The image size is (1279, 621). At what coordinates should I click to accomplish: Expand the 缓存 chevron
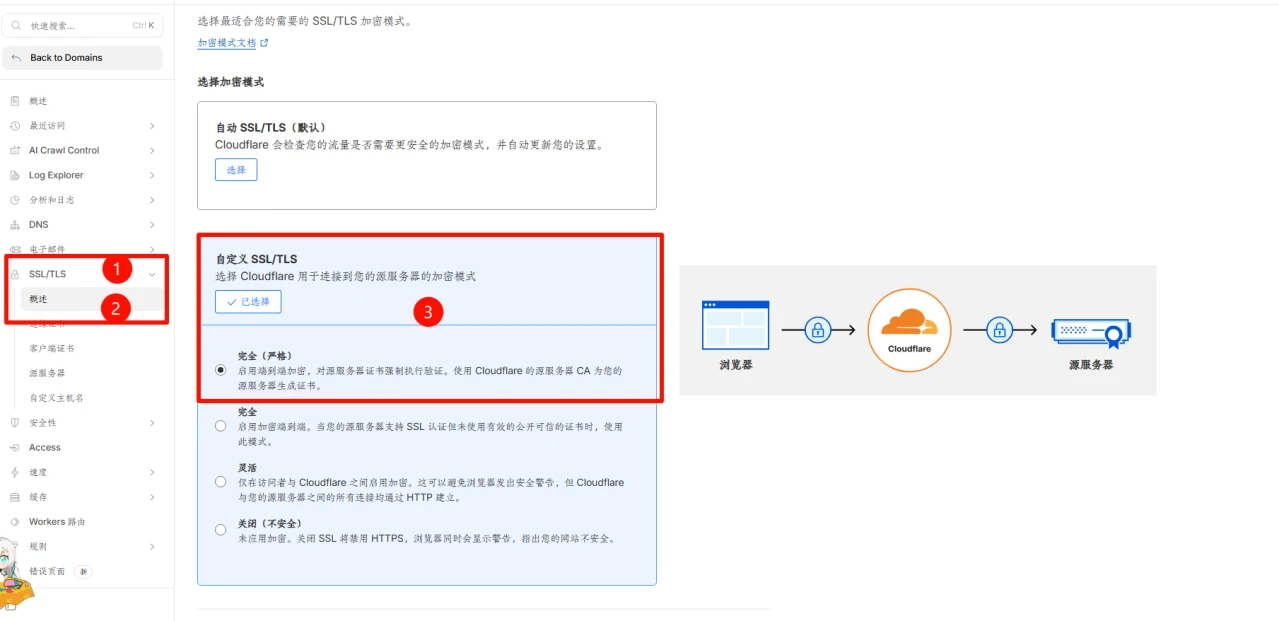tap(152, 497)
